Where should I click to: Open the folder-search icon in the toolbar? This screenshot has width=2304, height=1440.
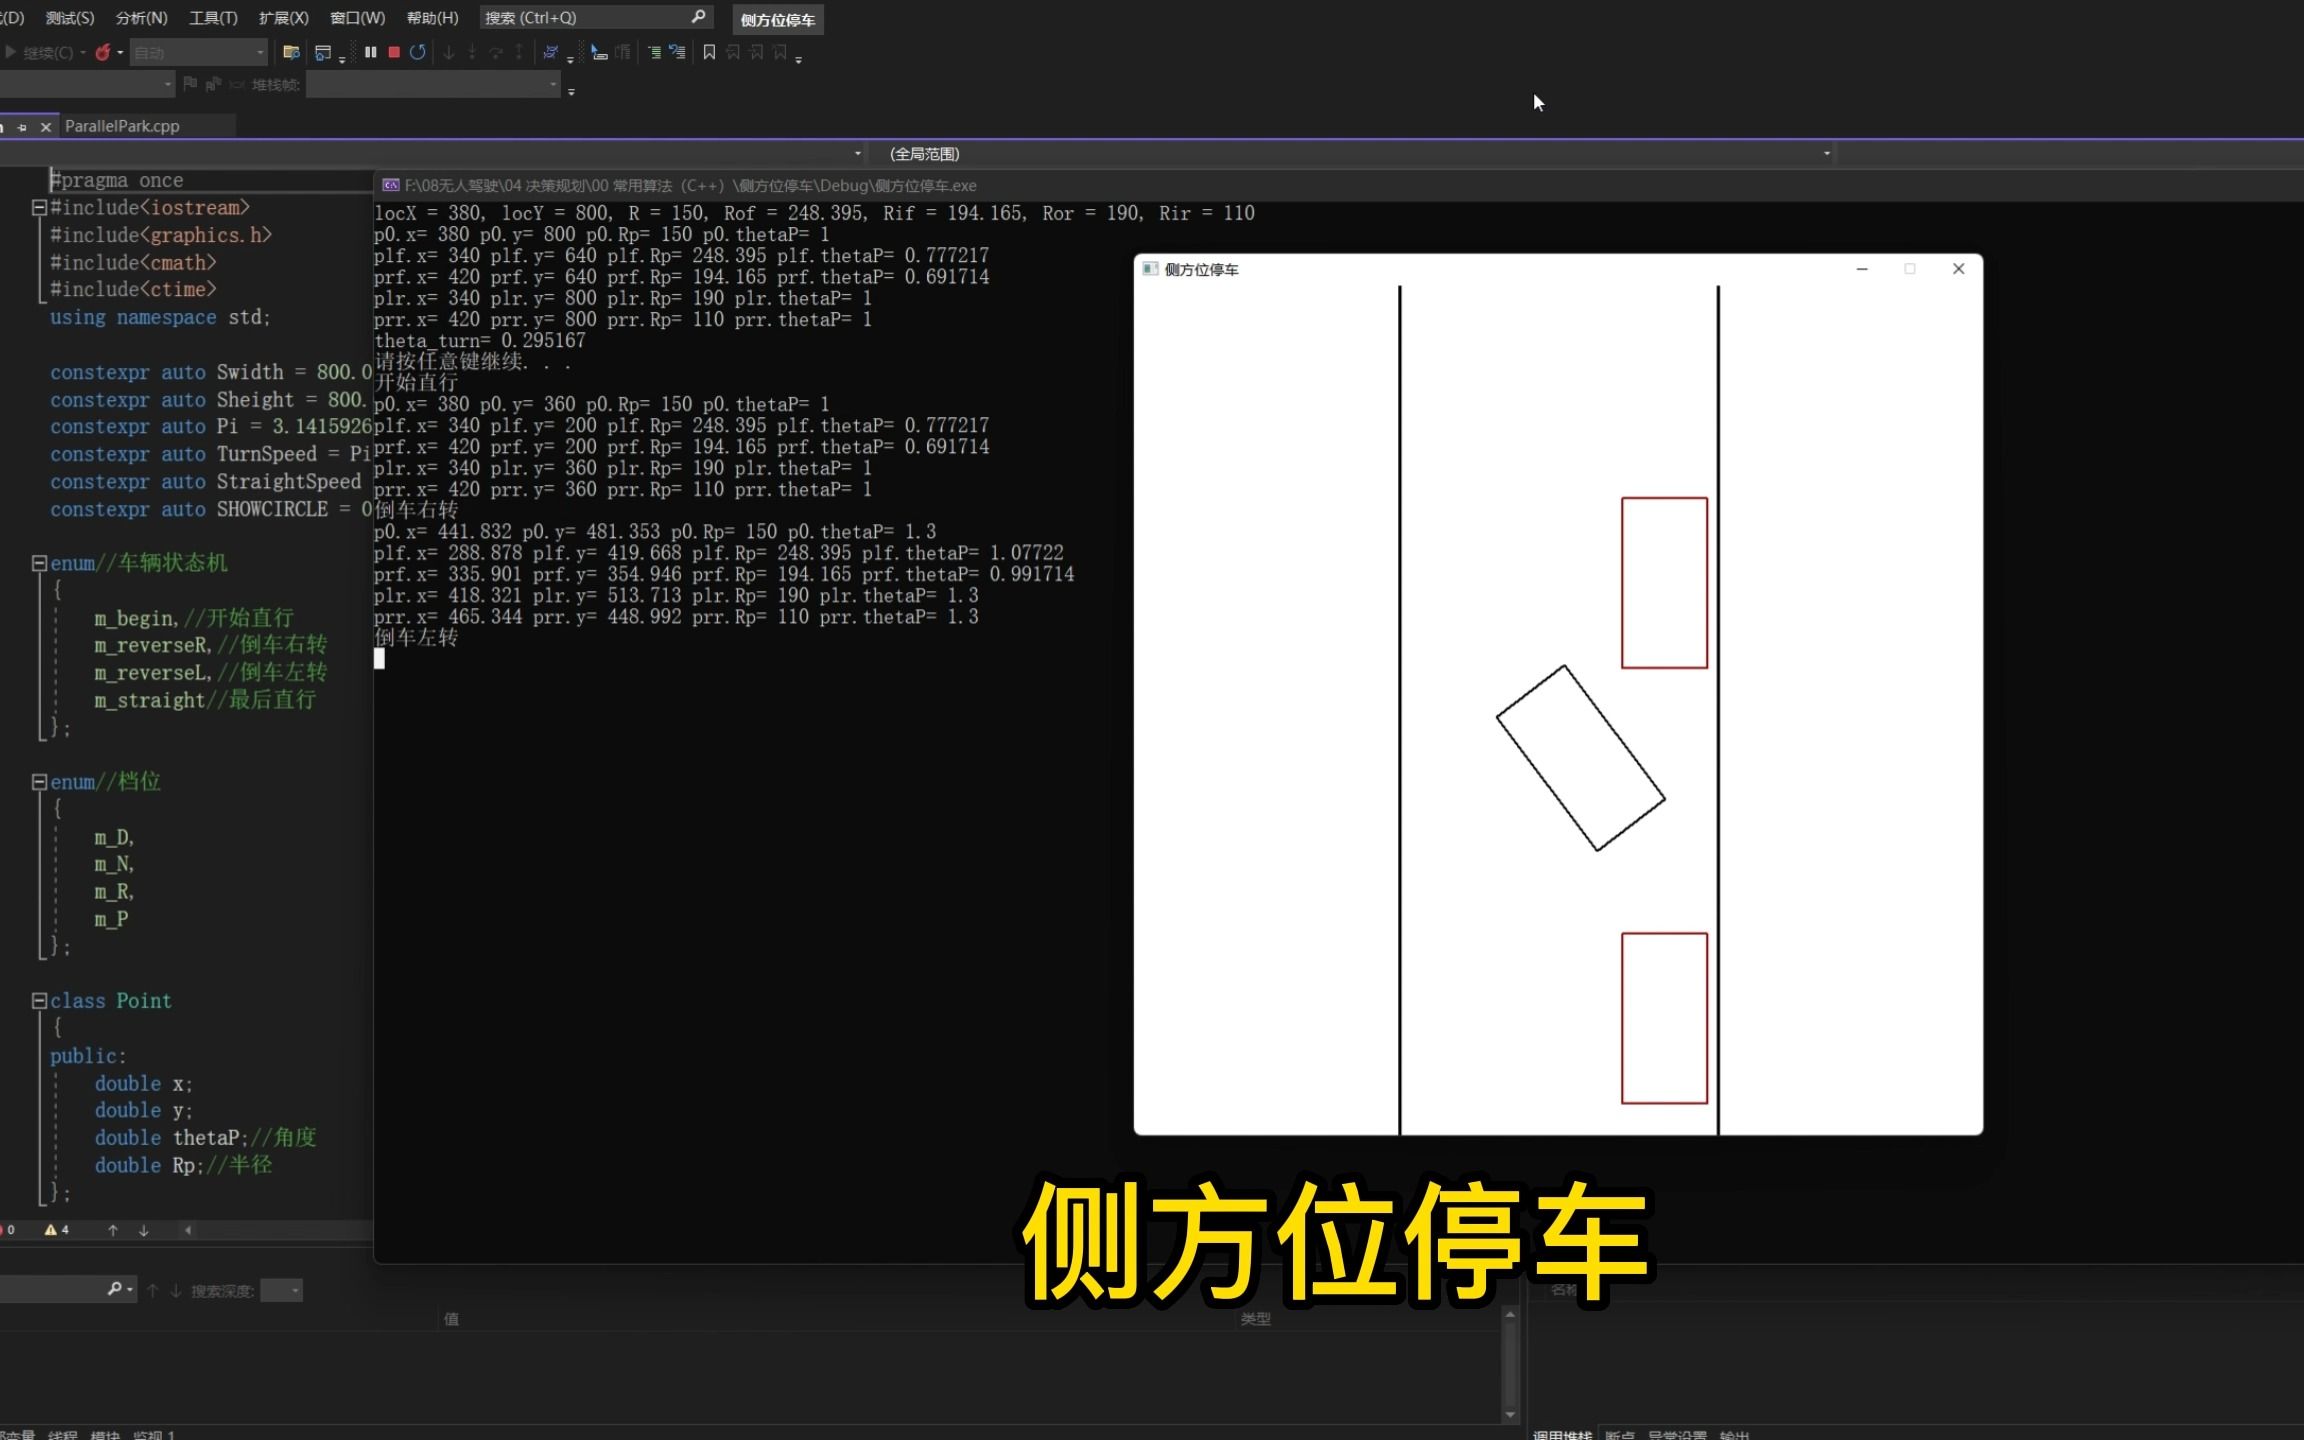(291, 52)
